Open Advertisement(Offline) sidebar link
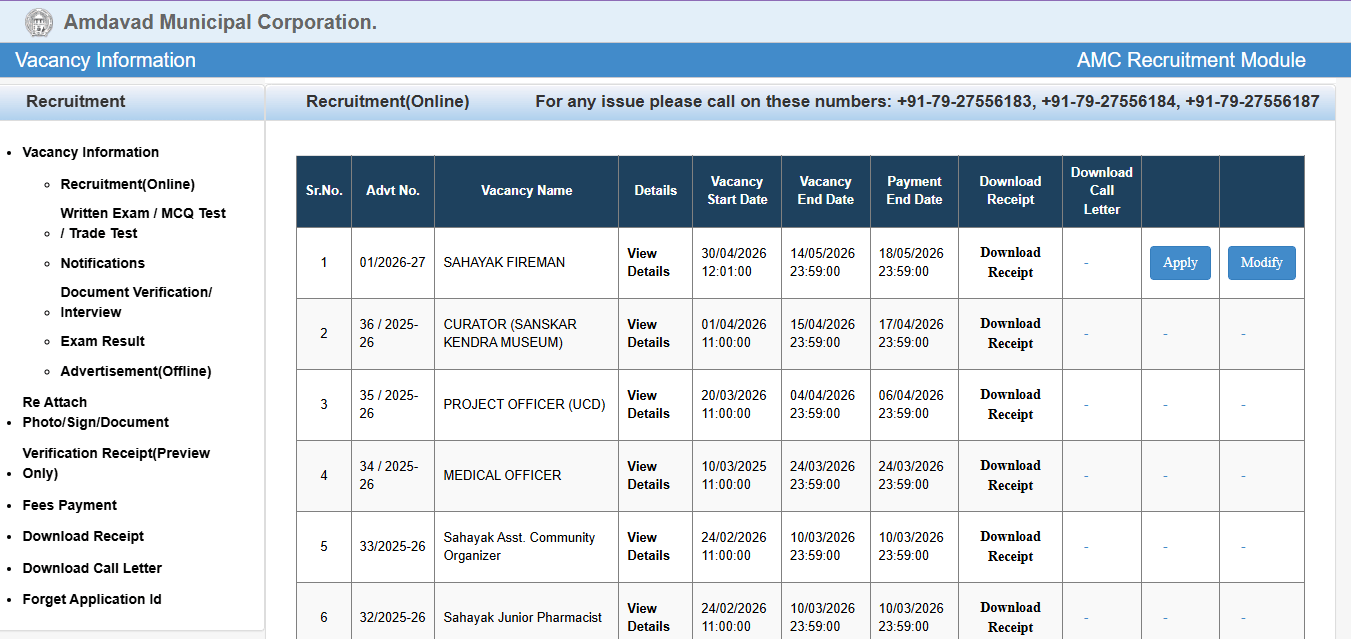1351x639 pixels. (x=136, y=371)
